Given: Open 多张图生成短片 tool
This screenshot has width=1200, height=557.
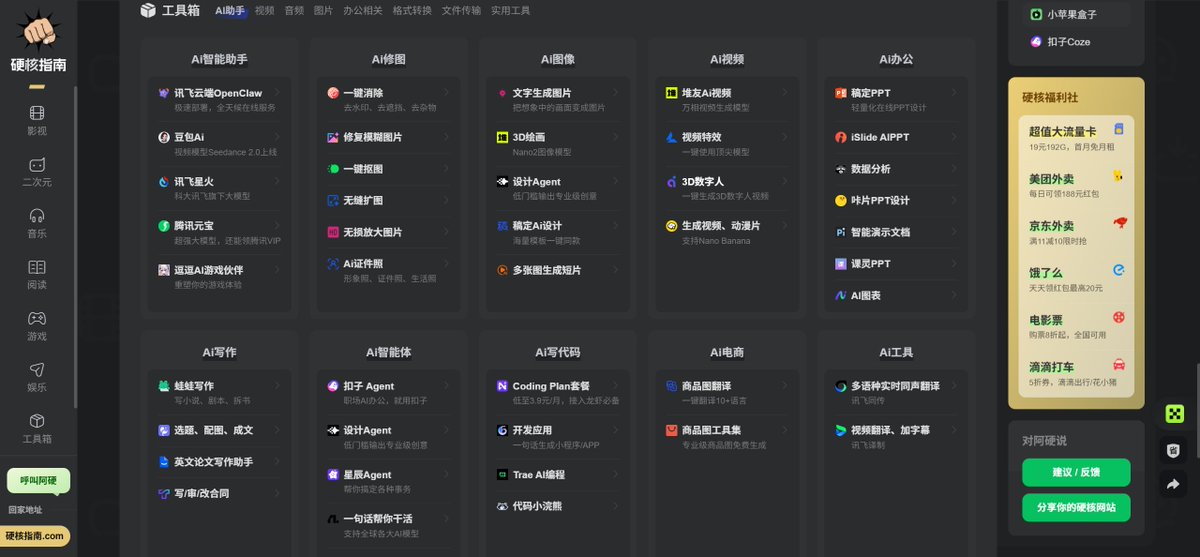Looking at the screenshot, I should 558,270.
